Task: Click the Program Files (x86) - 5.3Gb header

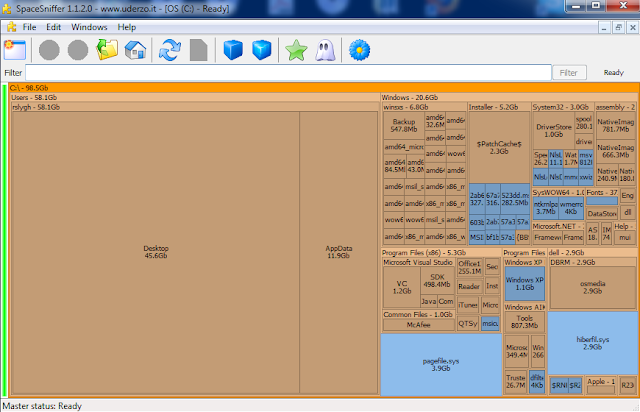Action: click(x=441, y=253)
